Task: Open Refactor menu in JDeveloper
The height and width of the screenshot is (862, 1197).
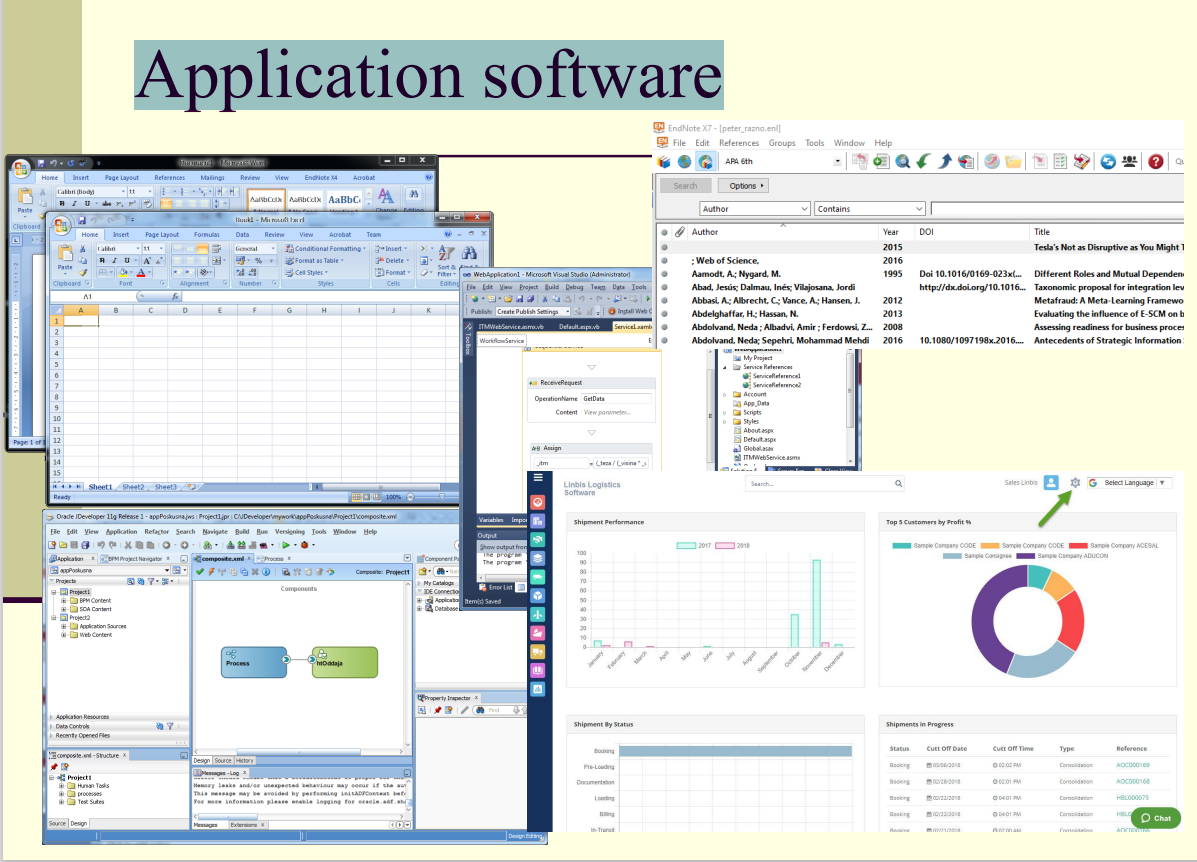Action: point(156,531)
